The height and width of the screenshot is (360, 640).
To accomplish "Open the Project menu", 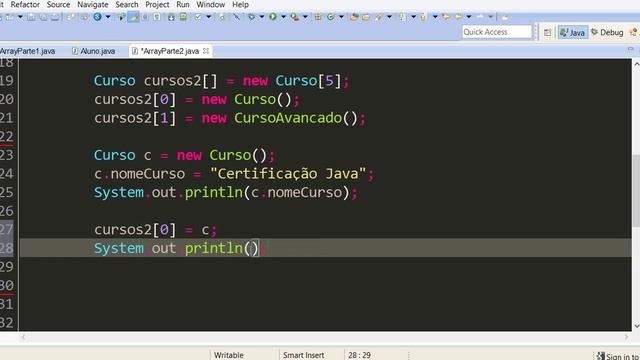I will (x=157, y=4).
